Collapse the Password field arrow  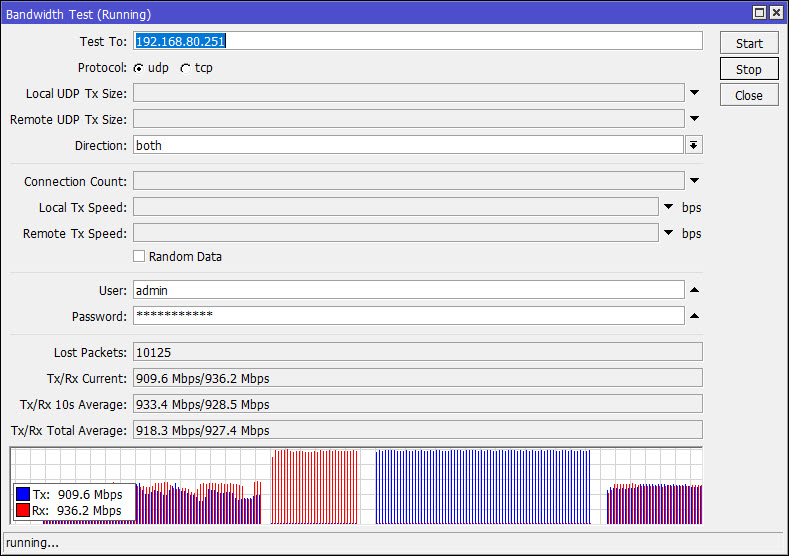(694, 316)
